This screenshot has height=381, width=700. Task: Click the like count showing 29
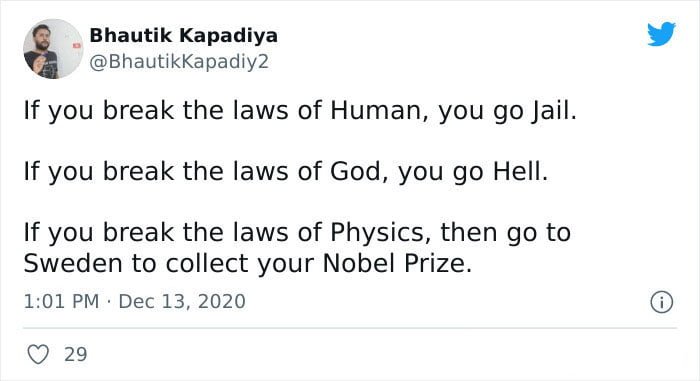pos(76,354)
